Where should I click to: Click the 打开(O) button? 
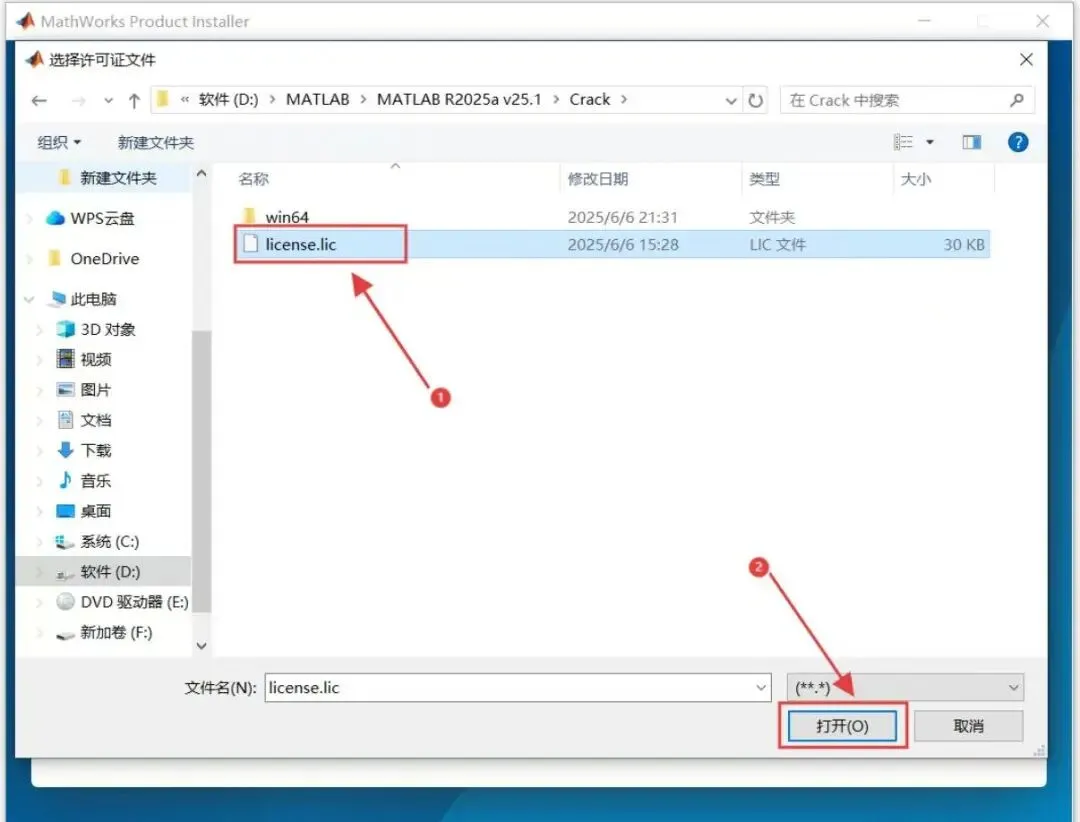(842, 726)
